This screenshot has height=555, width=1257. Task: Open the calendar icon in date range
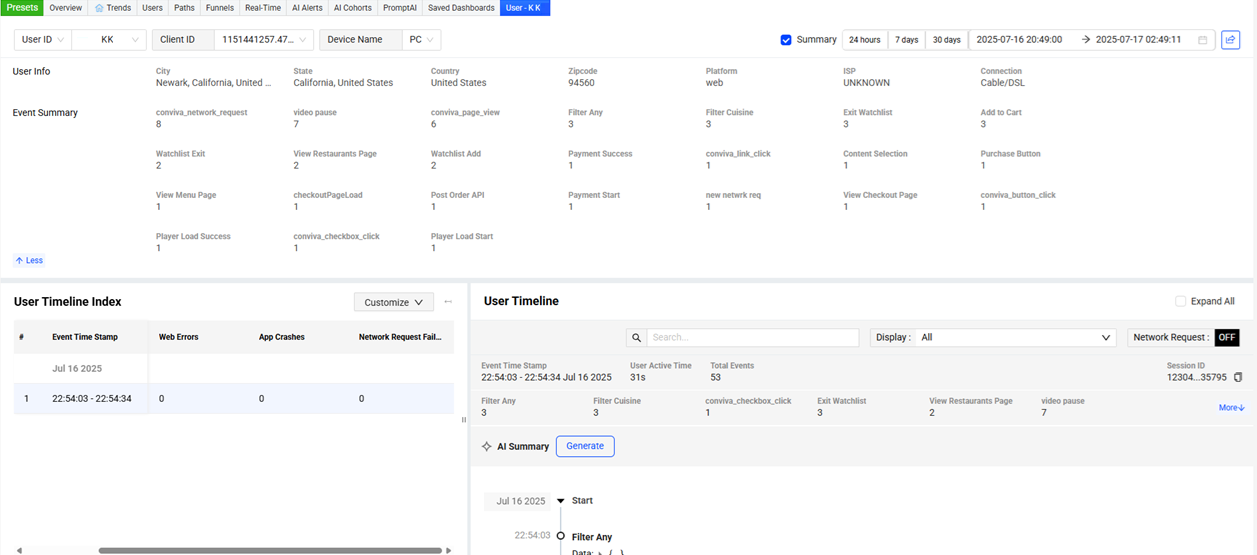(x=1202, y=40)
